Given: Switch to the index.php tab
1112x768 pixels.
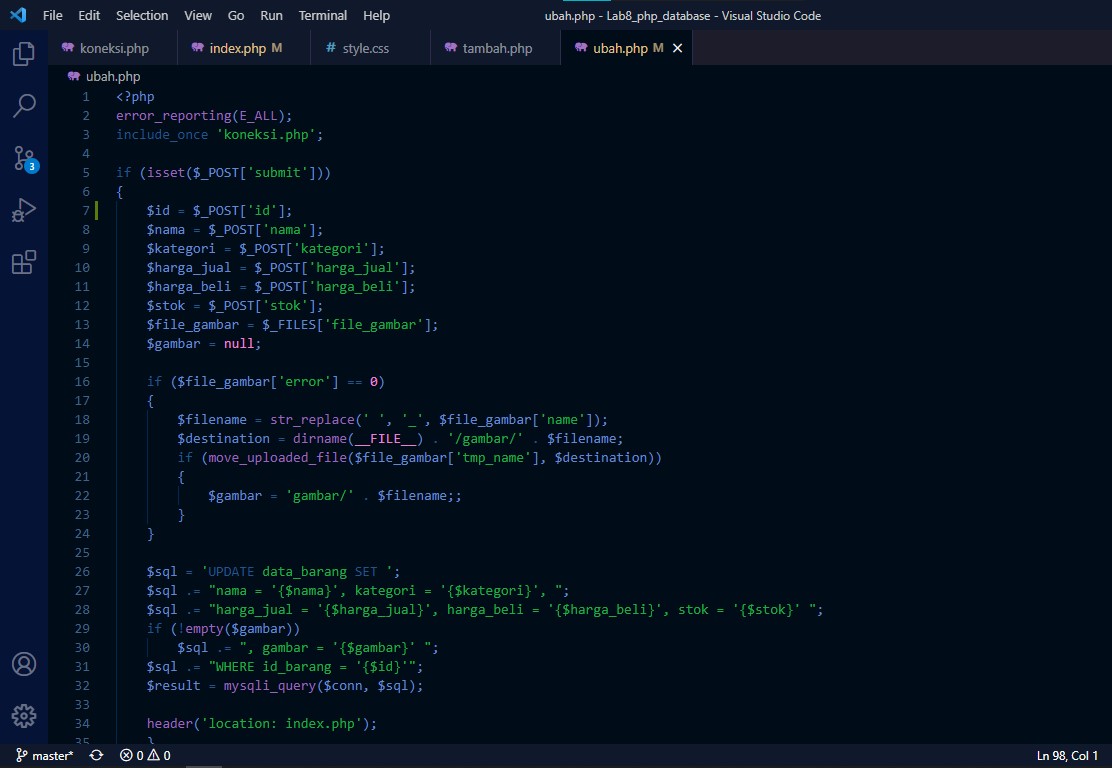Looking at the screenshot, I should (x=237, y=47).
